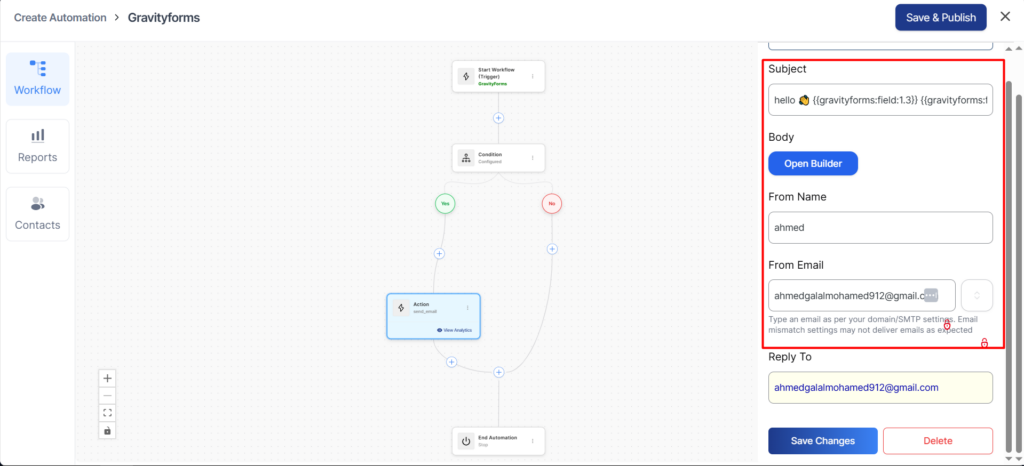Click the send_email Action node icon
The image size is (1024, 466).
[x=400, y=308]
